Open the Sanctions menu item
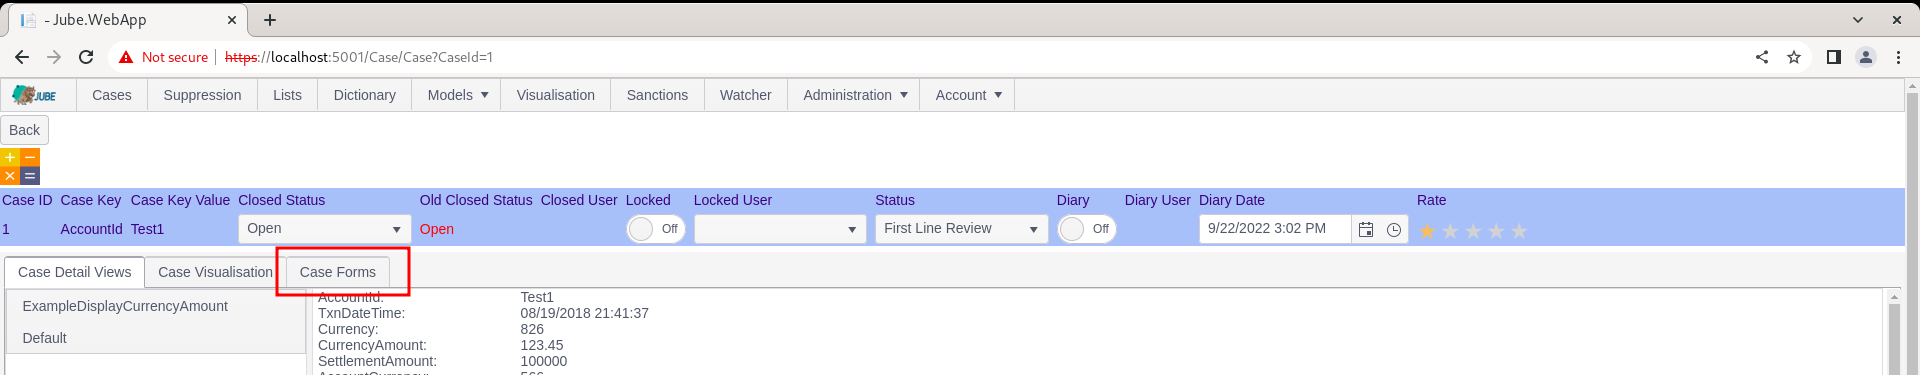The width and height of the screenshot is (1920, 375). tap(657, 95)
